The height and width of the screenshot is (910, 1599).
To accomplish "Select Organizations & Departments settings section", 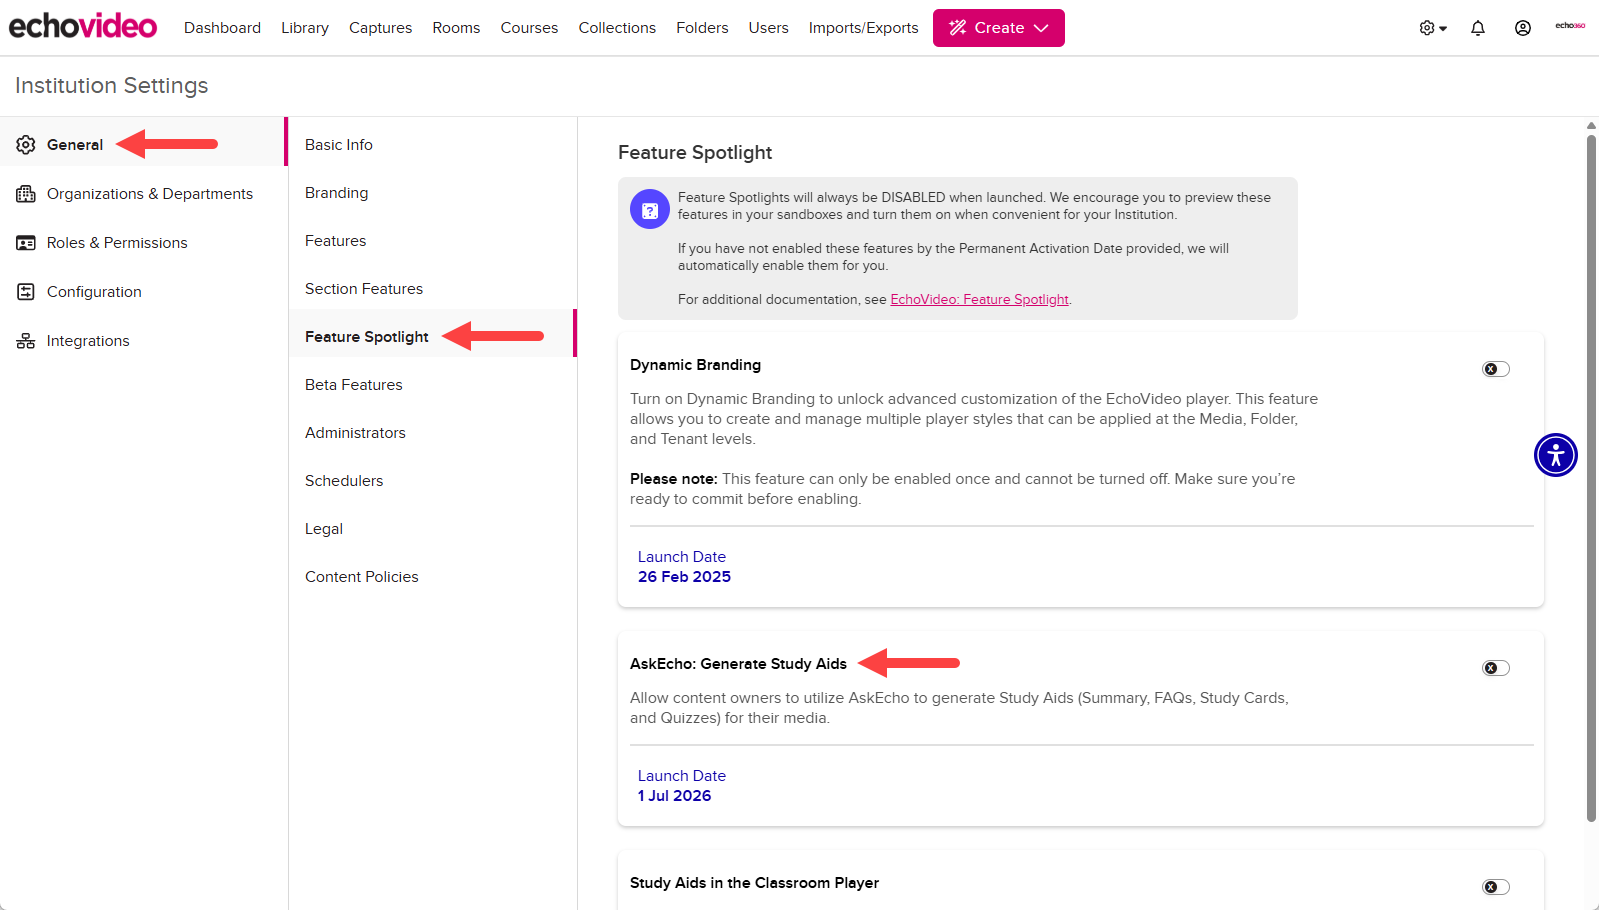I will 143,194.
